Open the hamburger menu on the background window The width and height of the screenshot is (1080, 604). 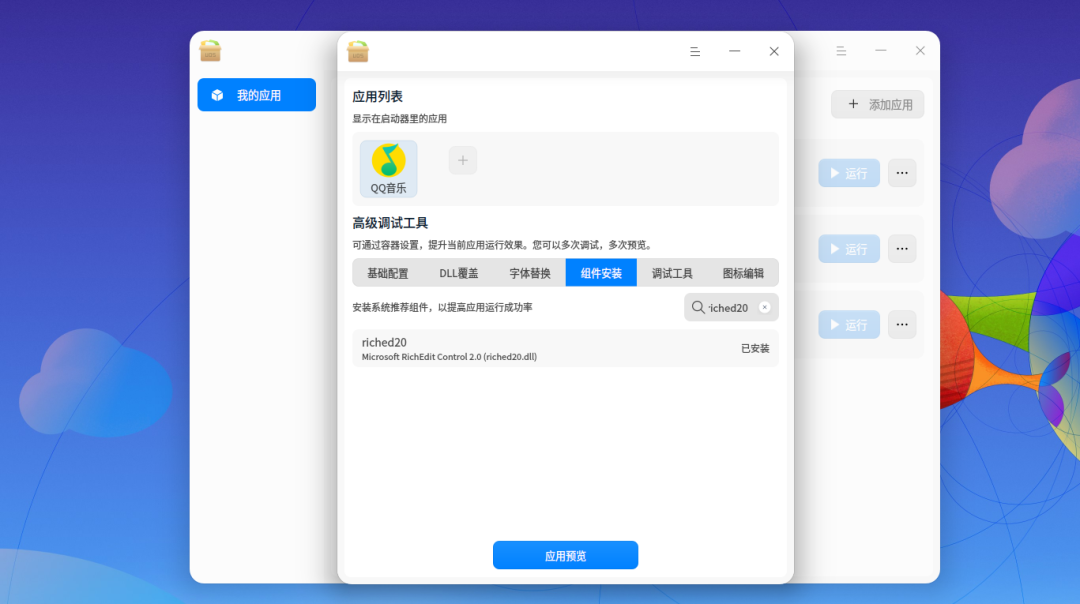coord(840,51)
